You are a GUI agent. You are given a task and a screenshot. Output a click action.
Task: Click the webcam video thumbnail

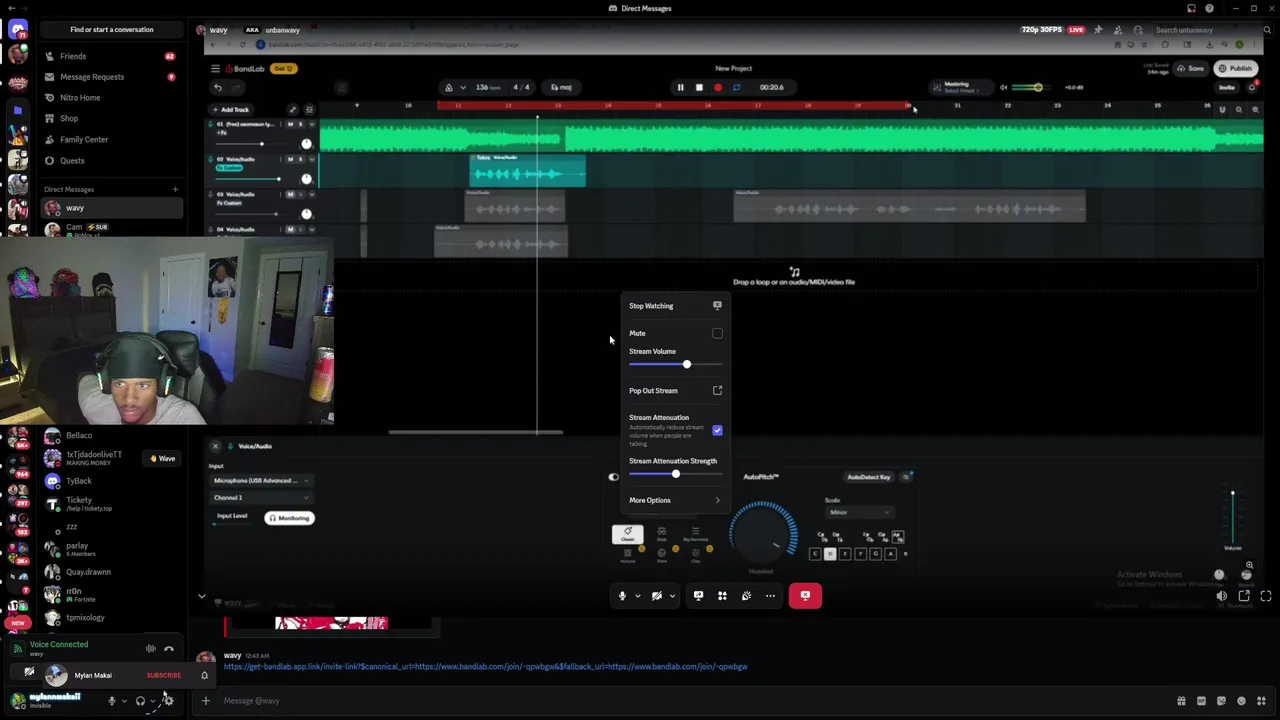(167, 333)
